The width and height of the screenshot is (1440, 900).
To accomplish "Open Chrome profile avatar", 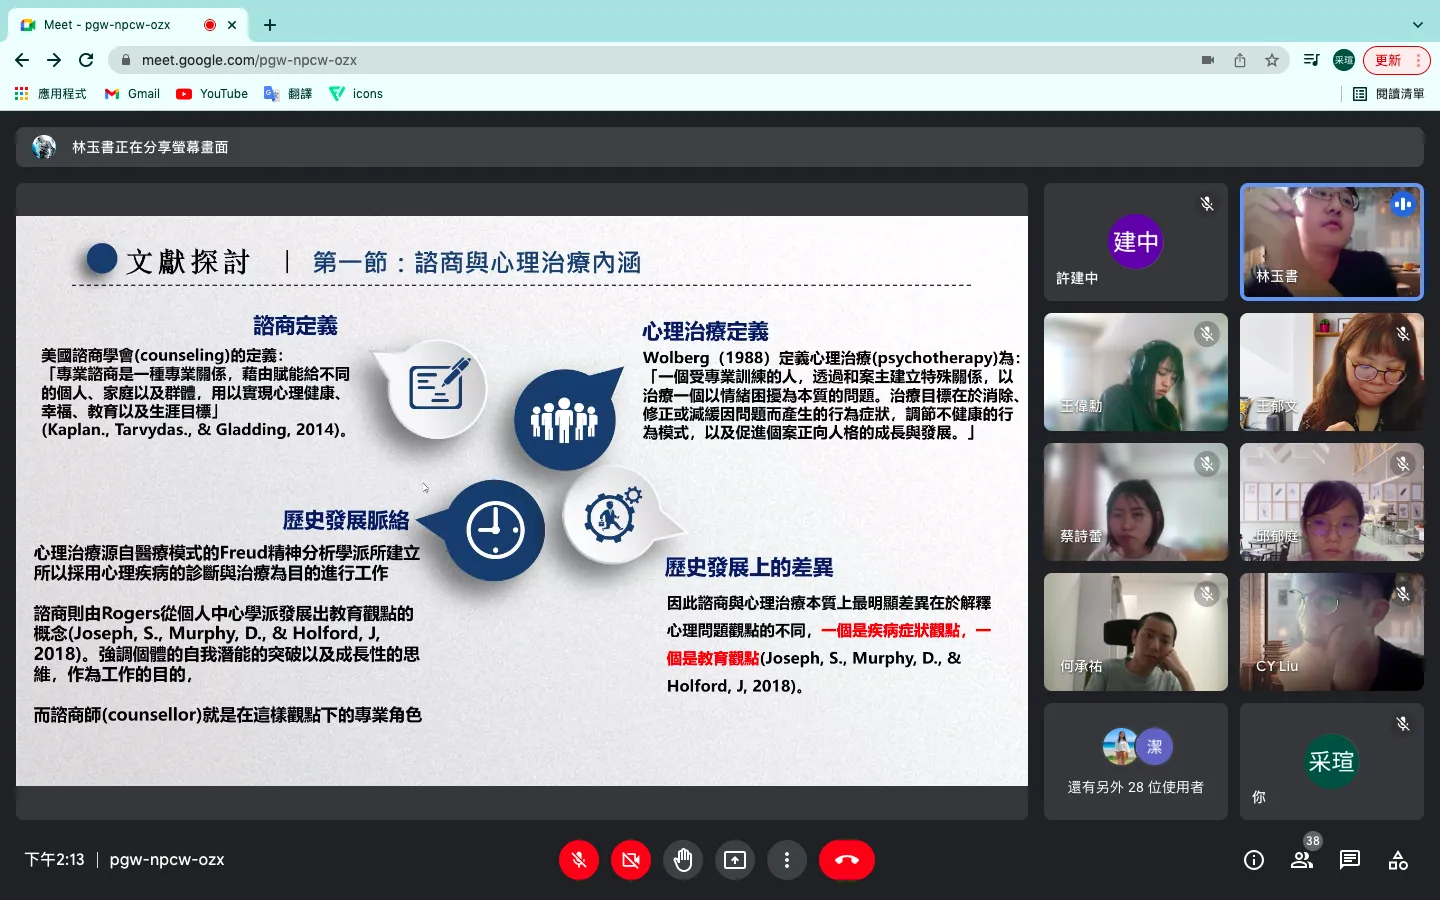I will 1344,60.
